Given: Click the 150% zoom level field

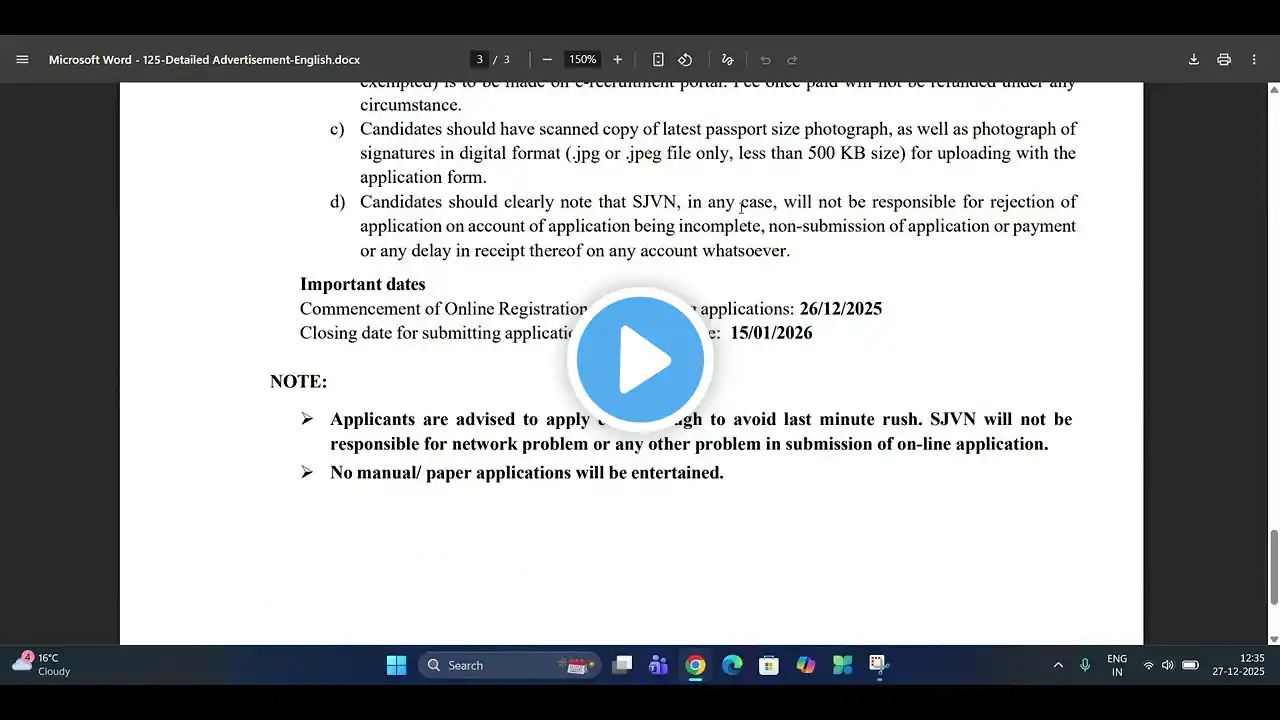Looking at the screenshot, I should point(582,60).
